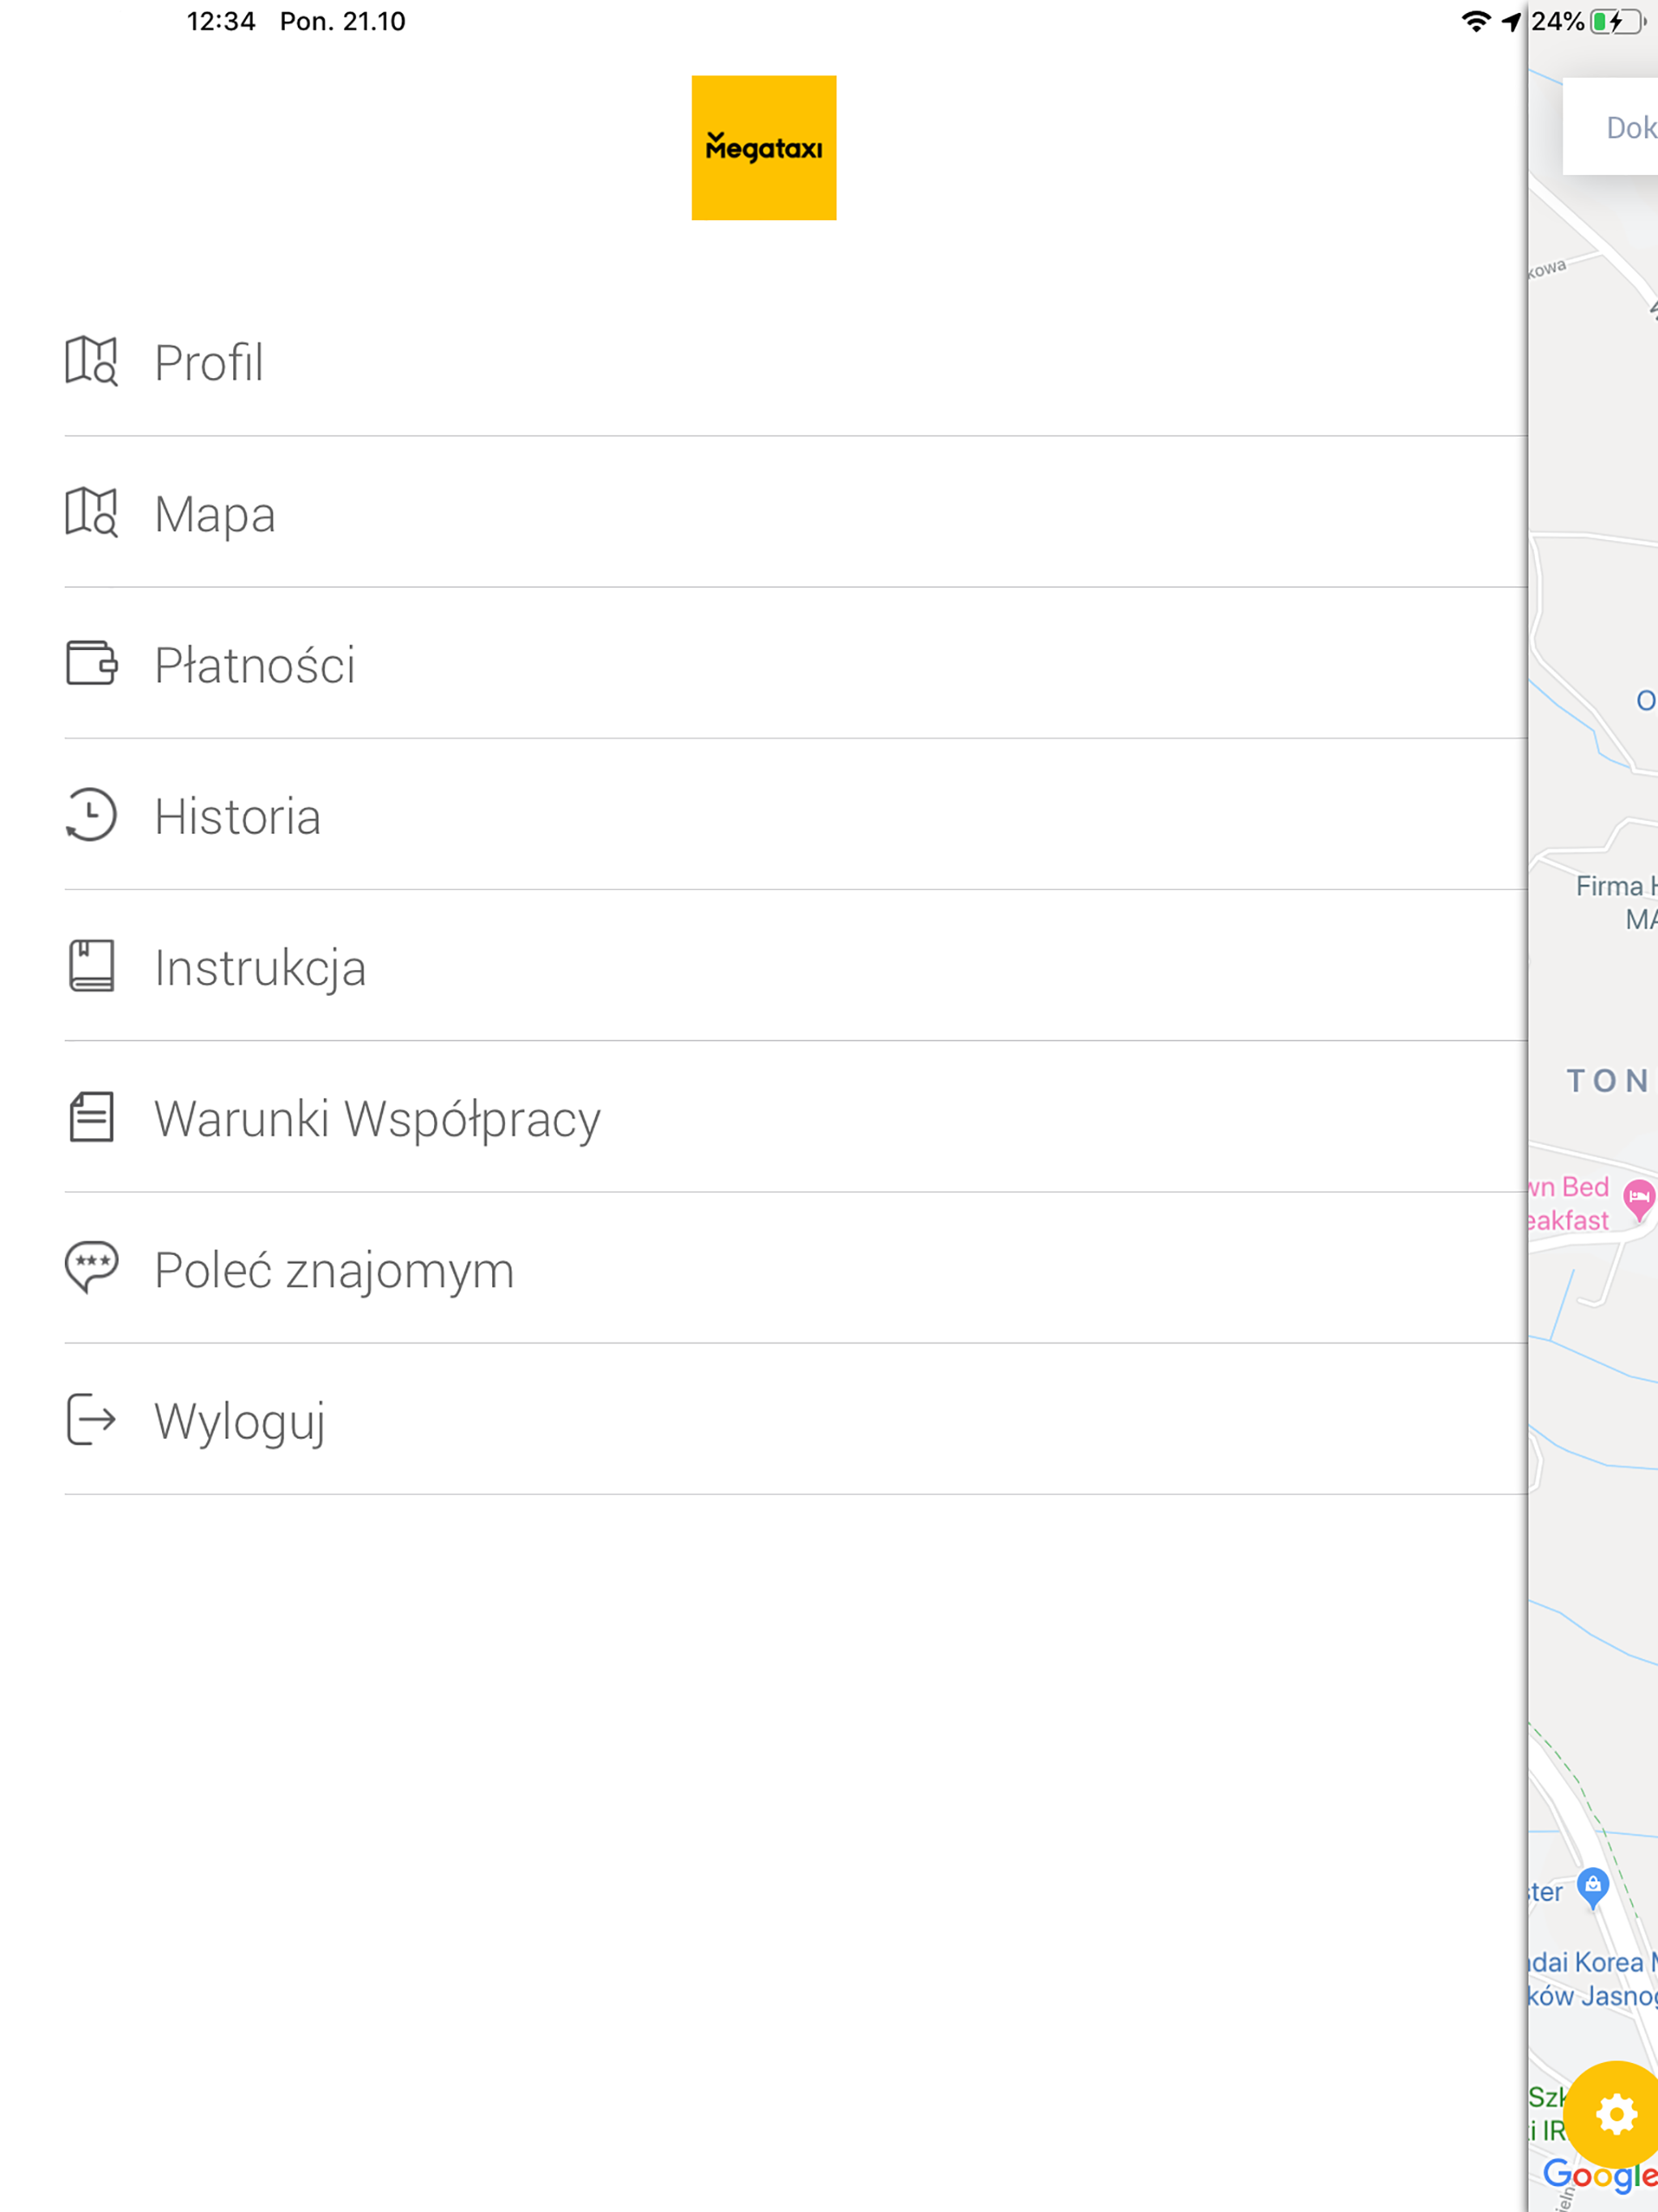Tap the map icon beside Profil
This screenshot has width=1658, height=2212.
point(91,361)
